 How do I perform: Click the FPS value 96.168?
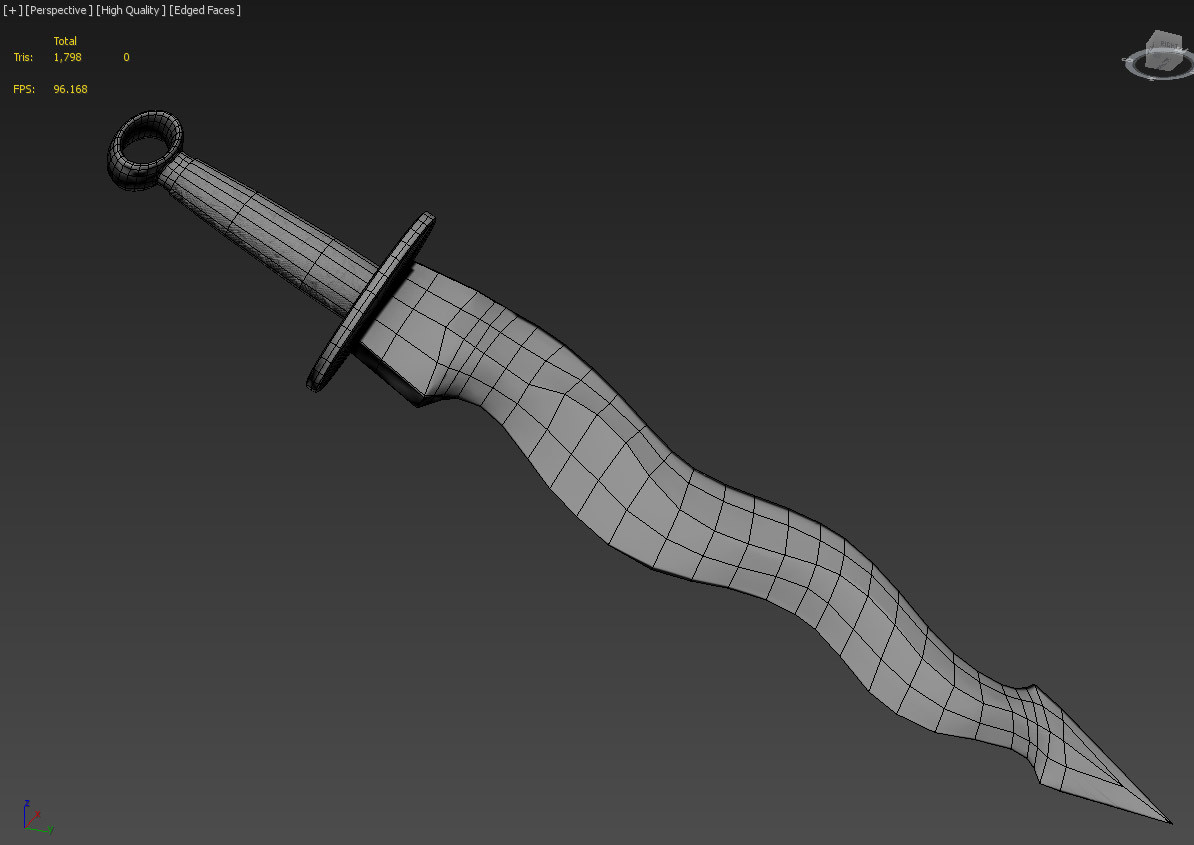point(70,89)
